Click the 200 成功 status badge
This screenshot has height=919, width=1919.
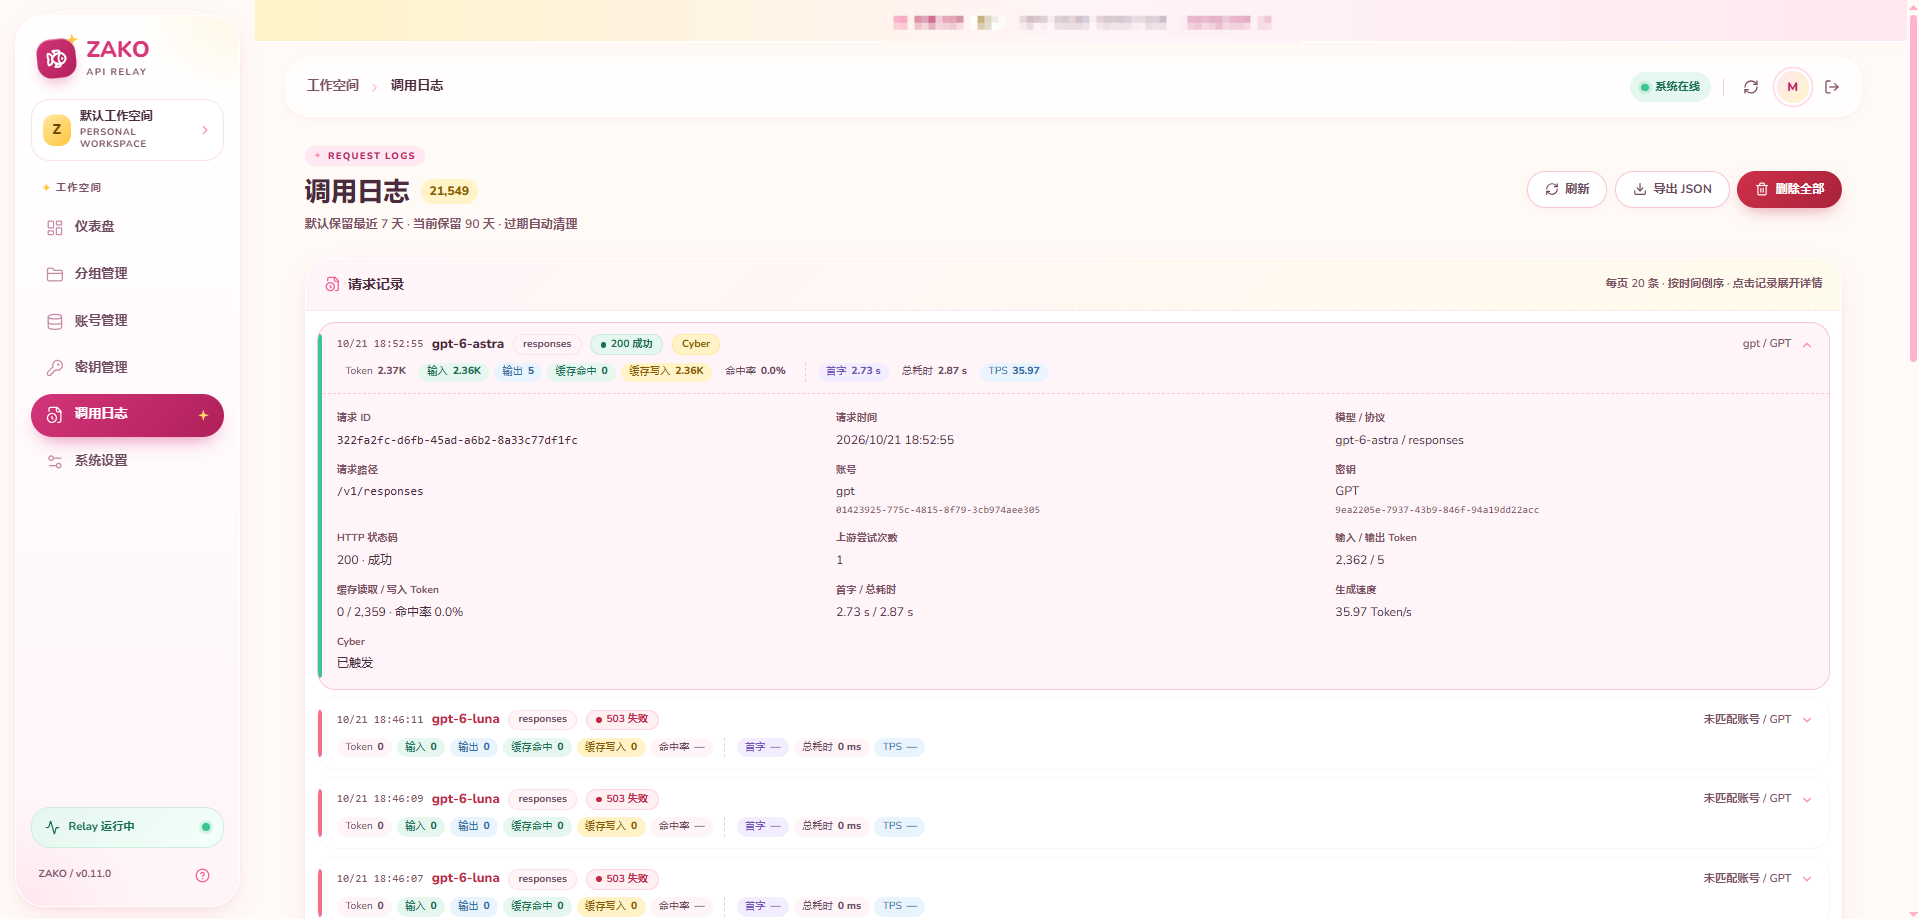(x=626, y=344)
